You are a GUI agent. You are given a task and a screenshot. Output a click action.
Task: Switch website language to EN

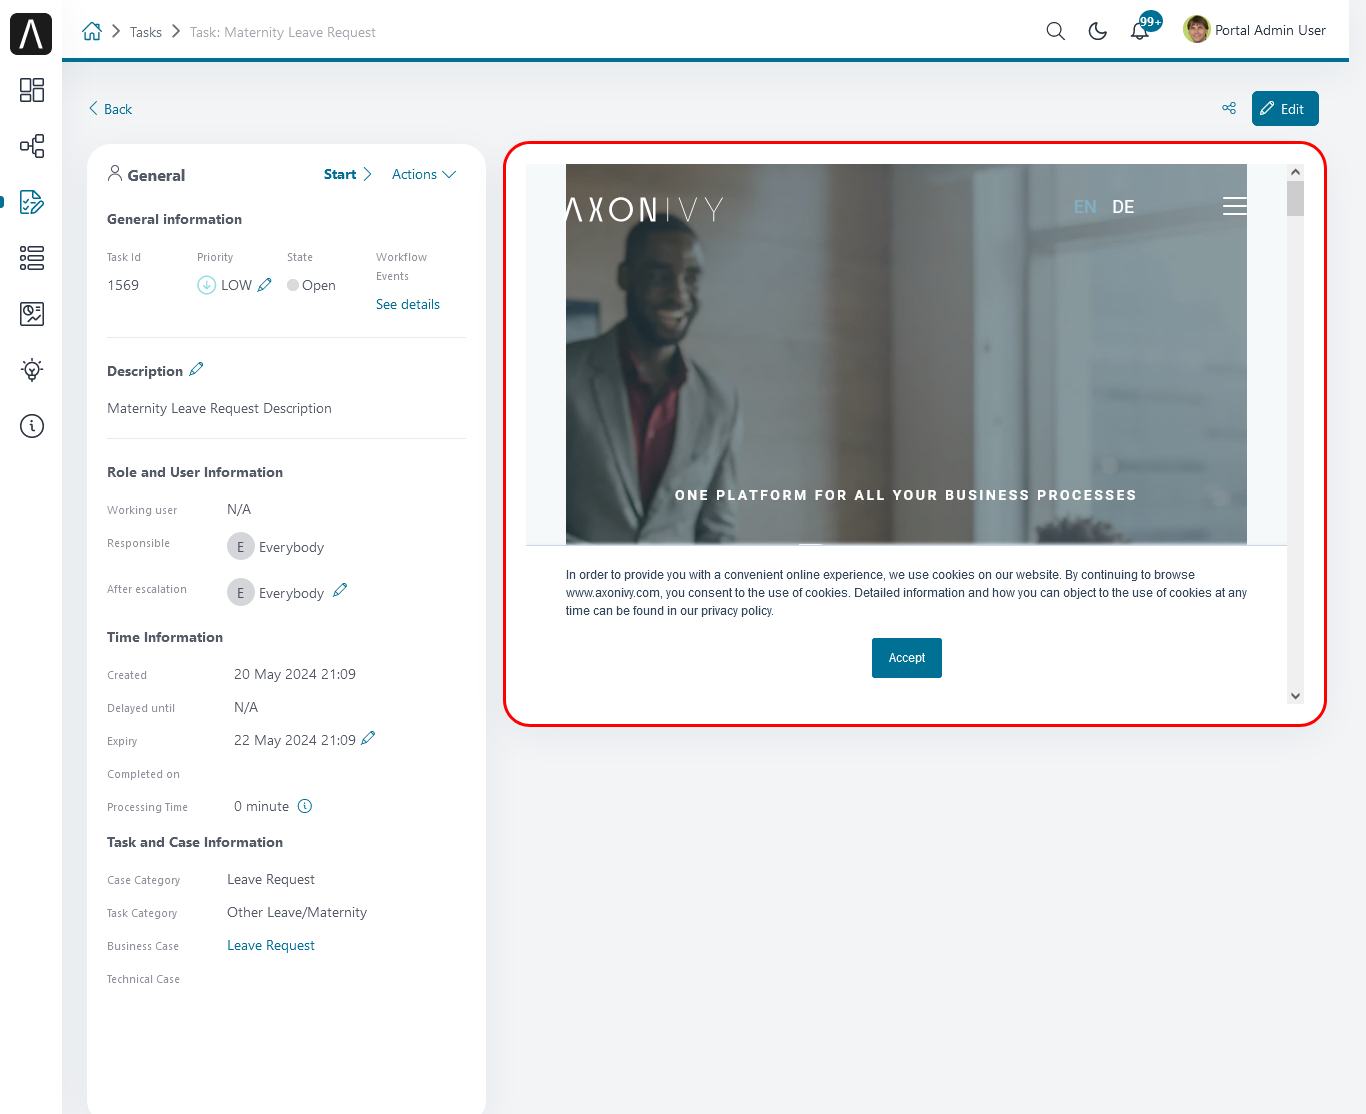(x=1085, y=207)
